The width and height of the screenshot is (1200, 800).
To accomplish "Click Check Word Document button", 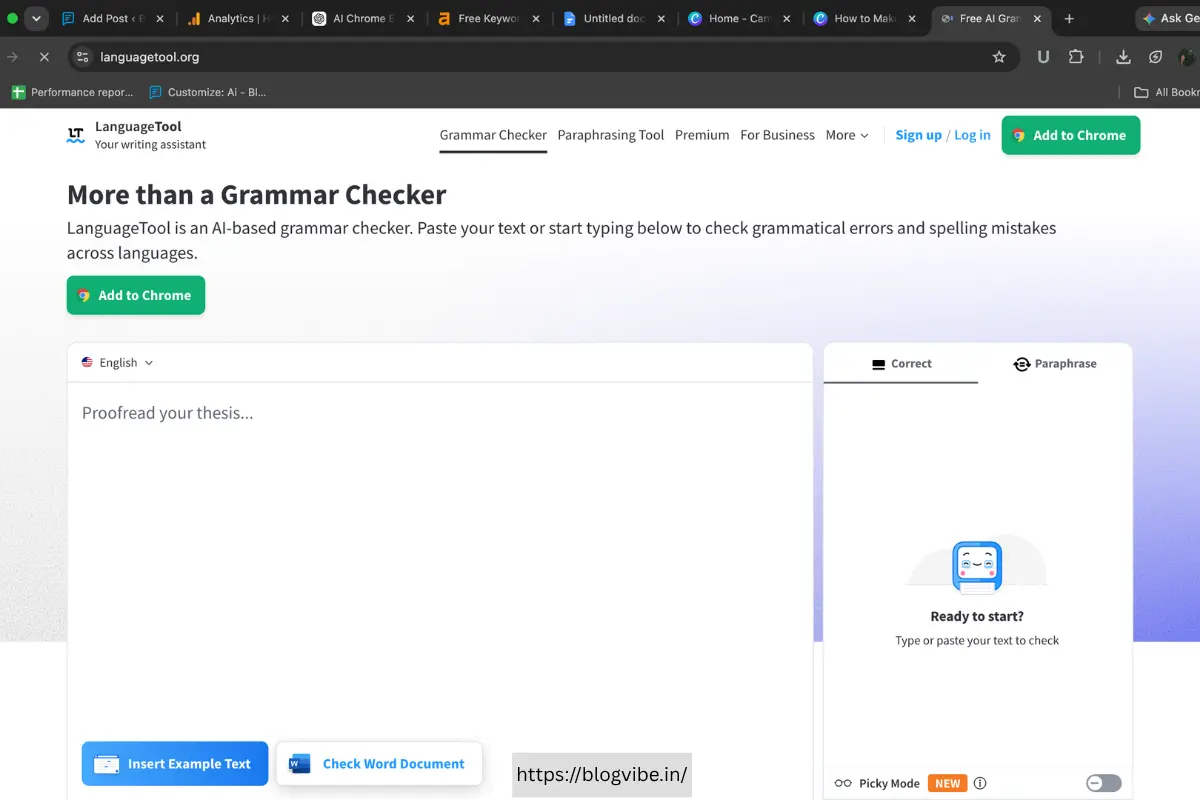I will click(379, 763).
